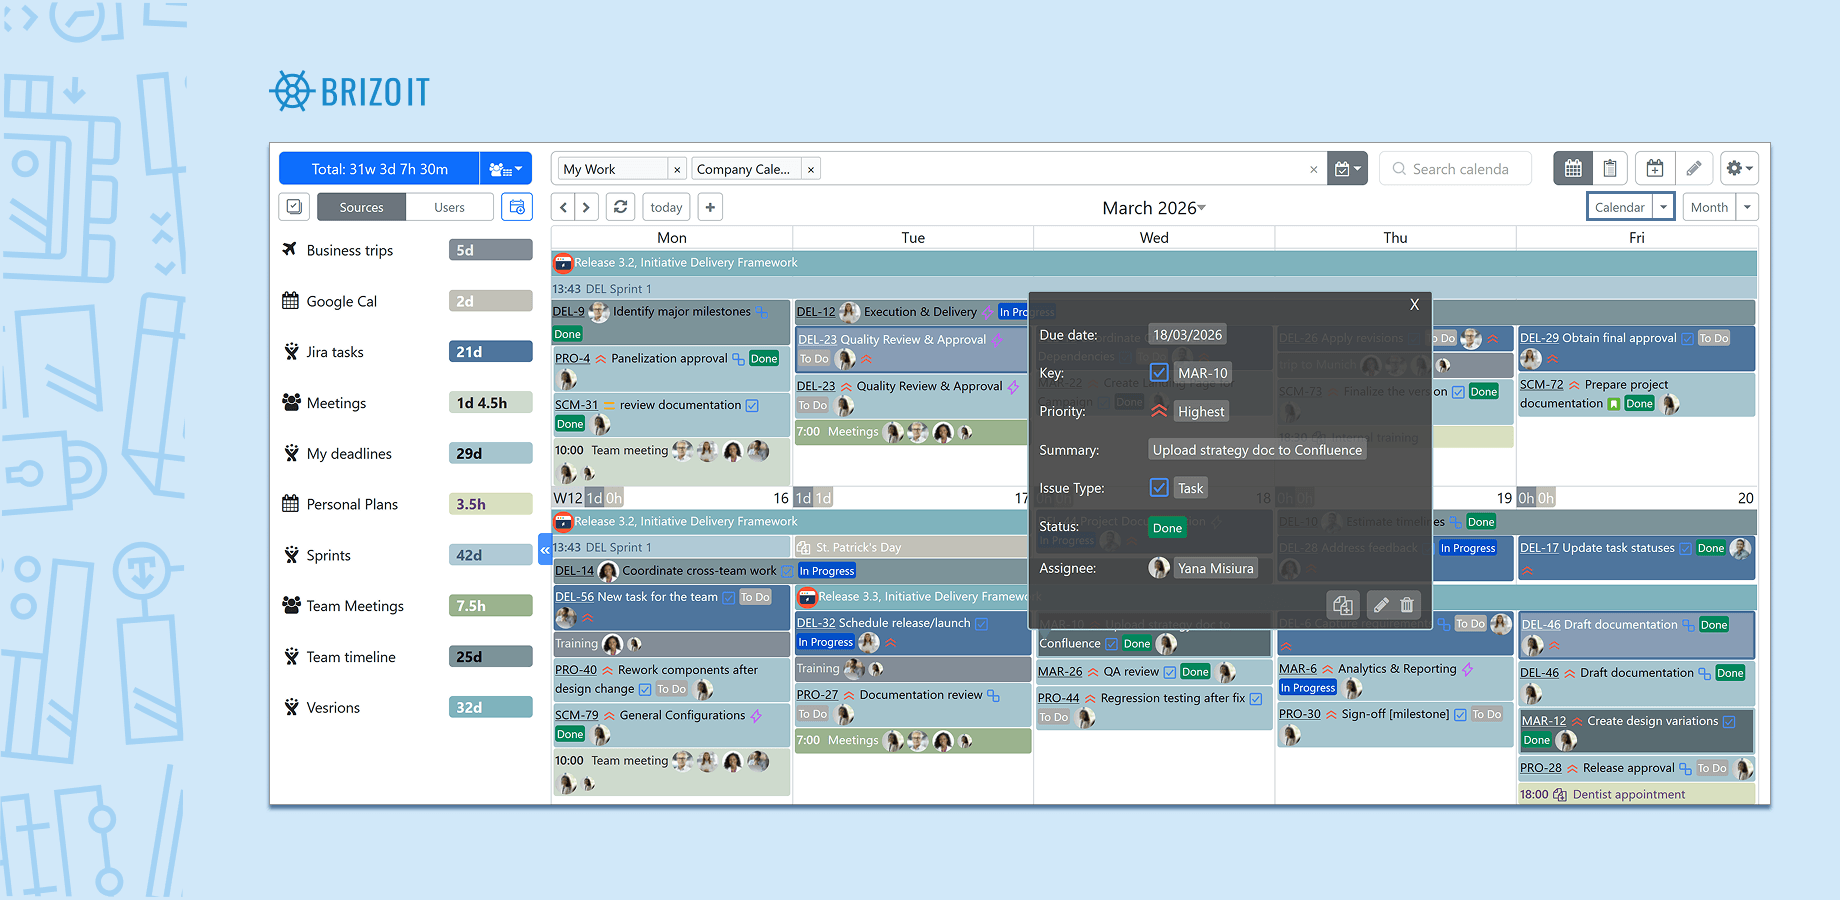Switch to the clipboard list view
1840x900 pixels.
point(1610,168)
